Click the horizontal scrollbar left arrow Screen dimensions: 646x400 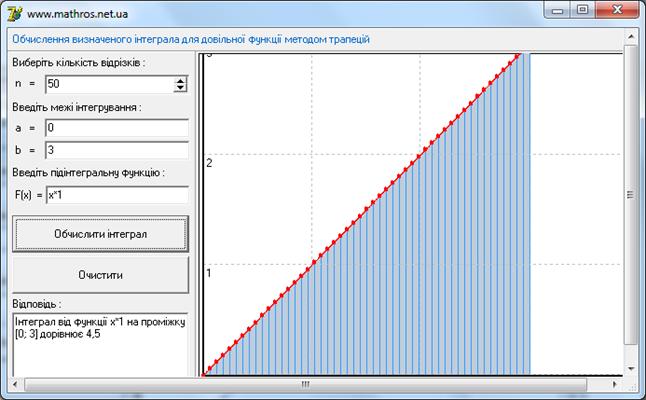pos(15,384)
